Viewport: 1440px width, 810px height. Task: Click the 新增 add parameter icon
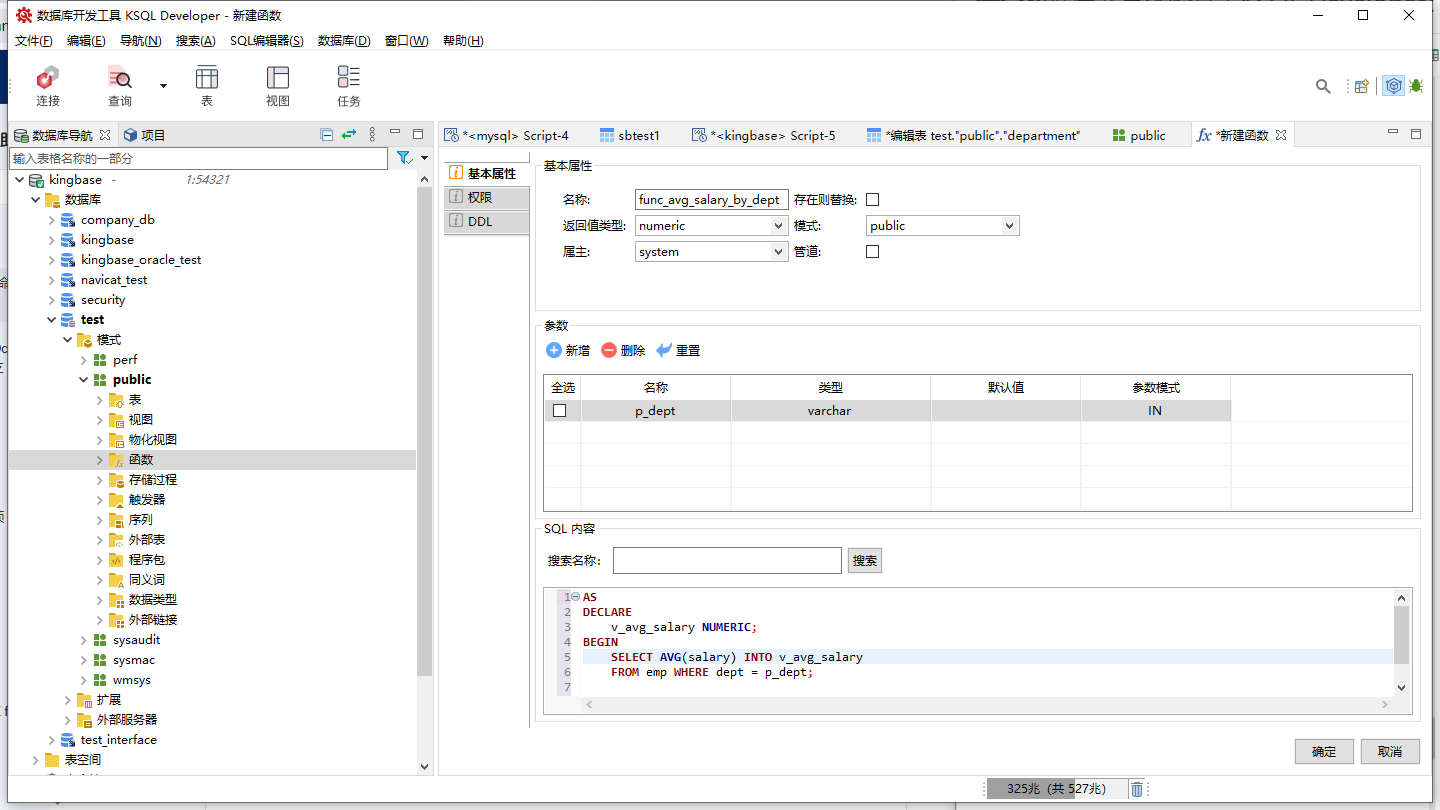(554, 350)
